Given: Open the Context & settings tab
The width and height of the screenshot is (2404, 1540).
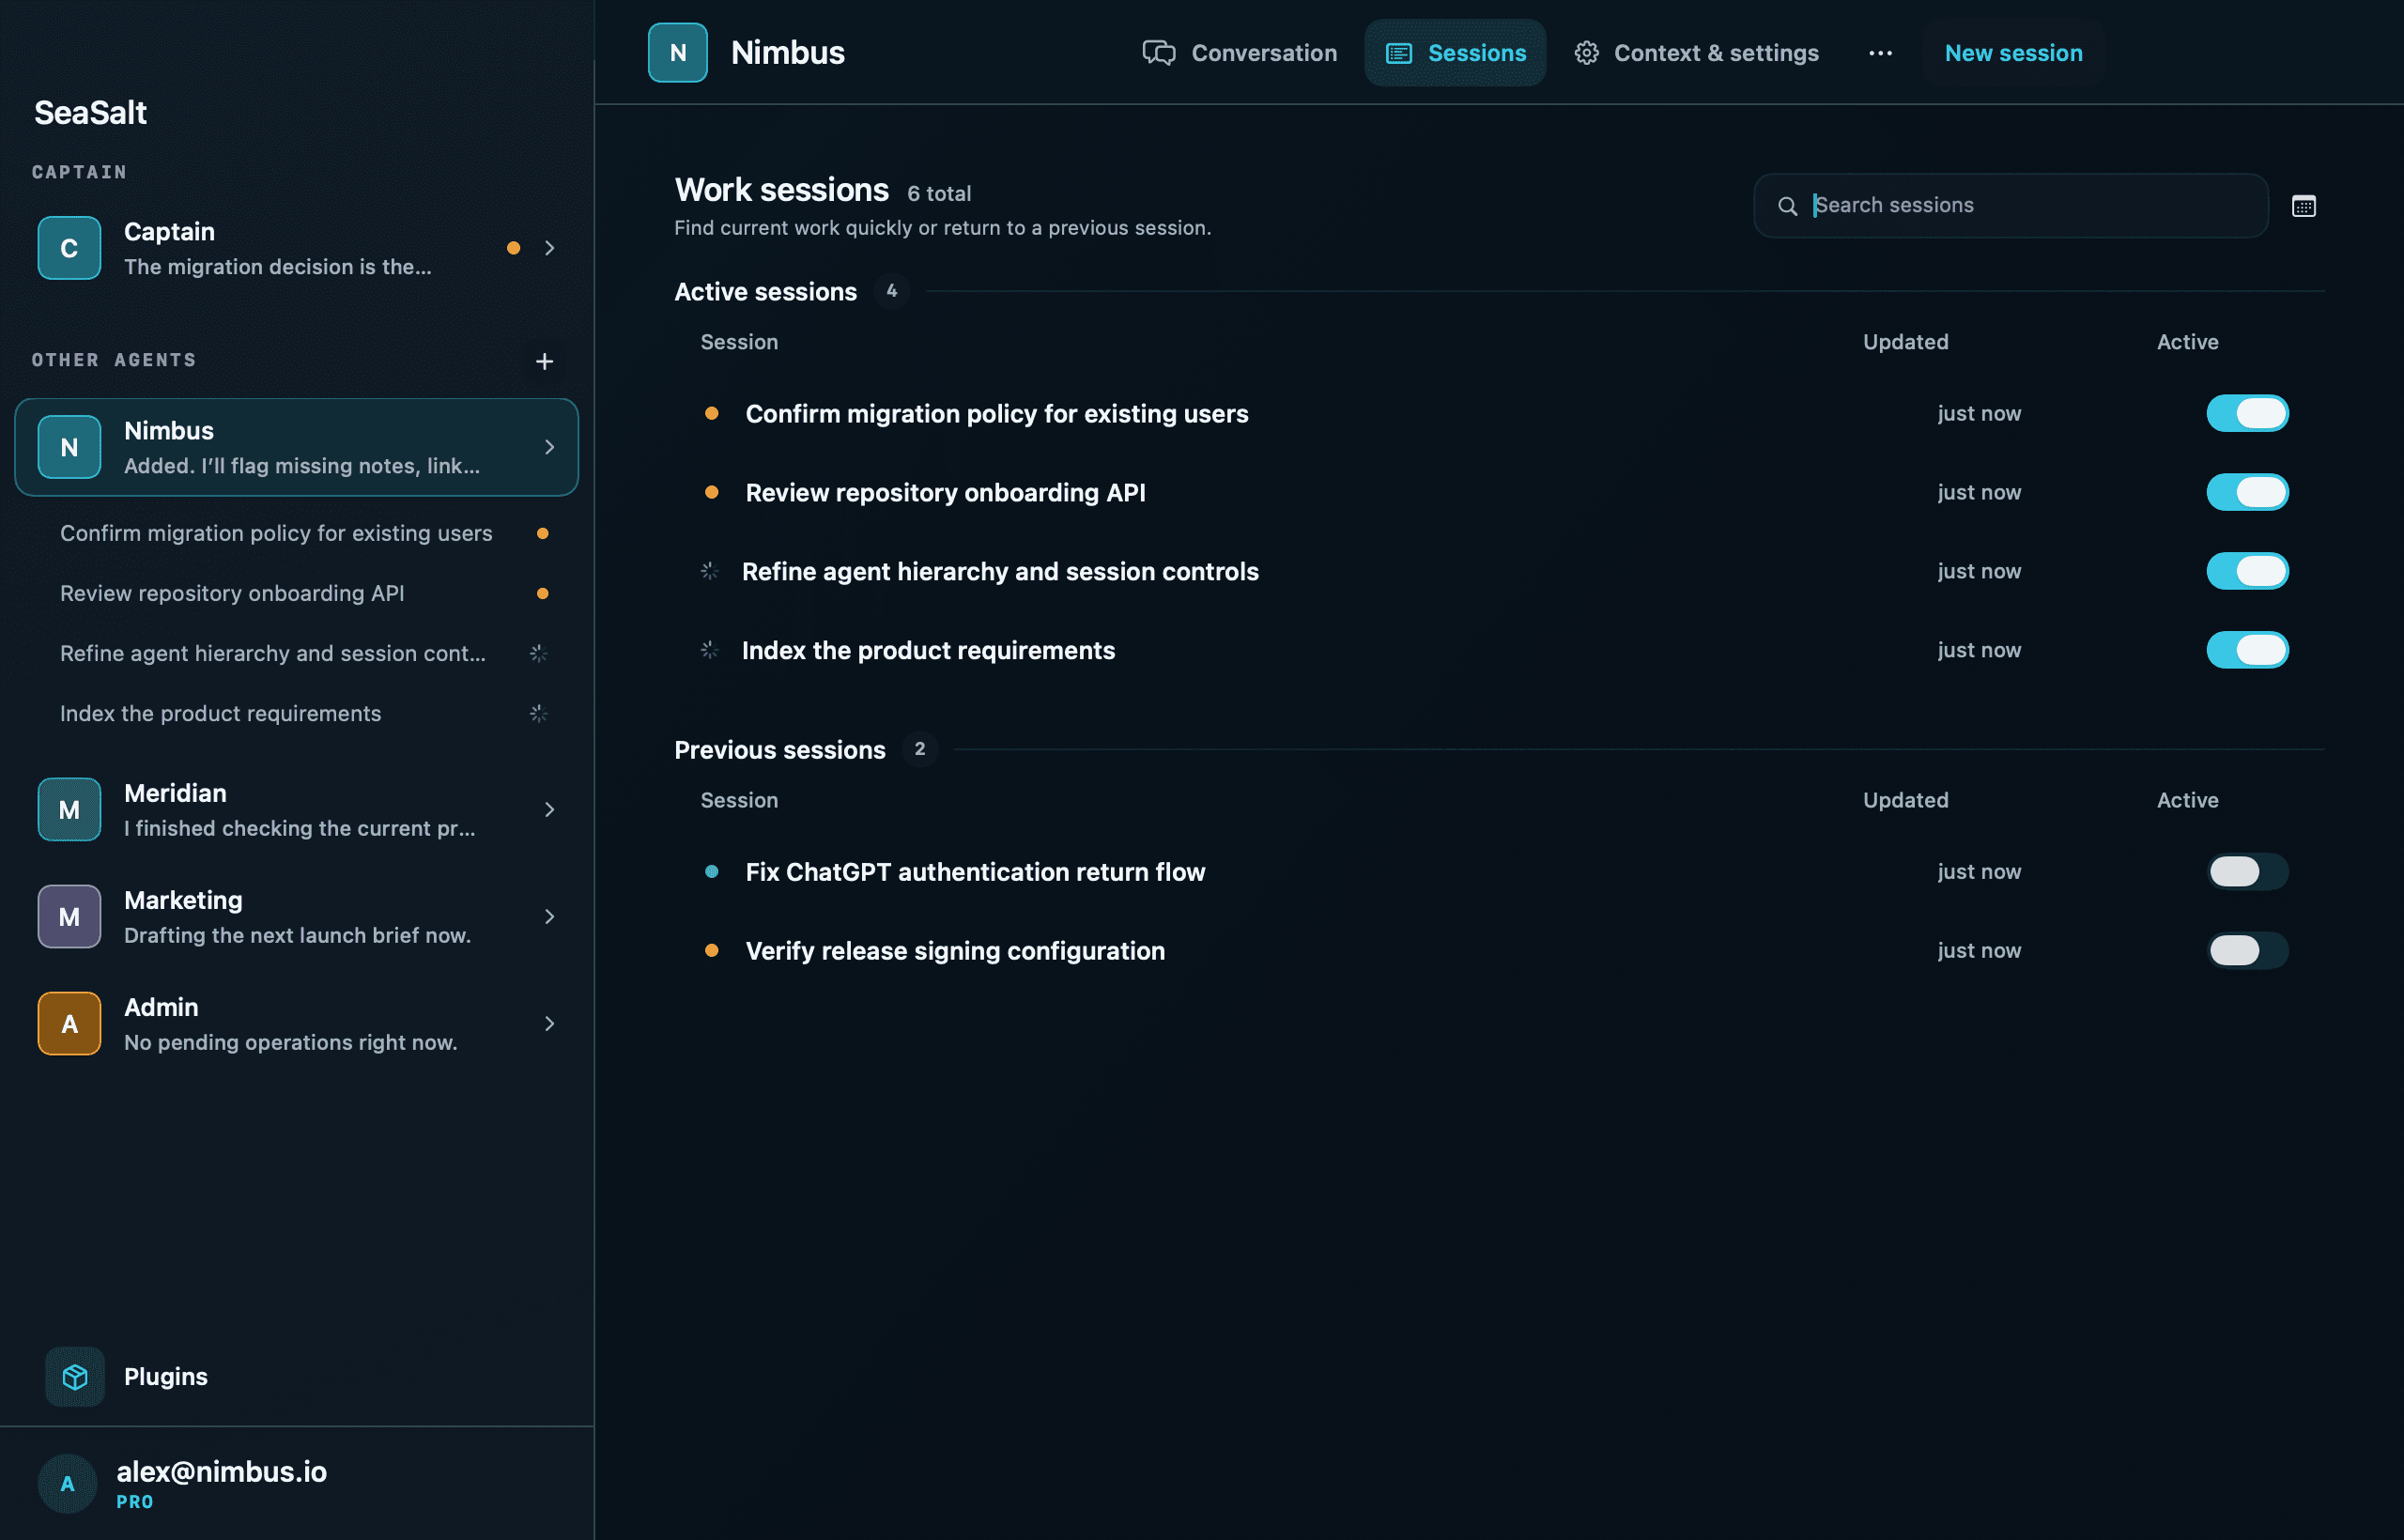Looking at the screenshot, I should [x=1696, y=53].
